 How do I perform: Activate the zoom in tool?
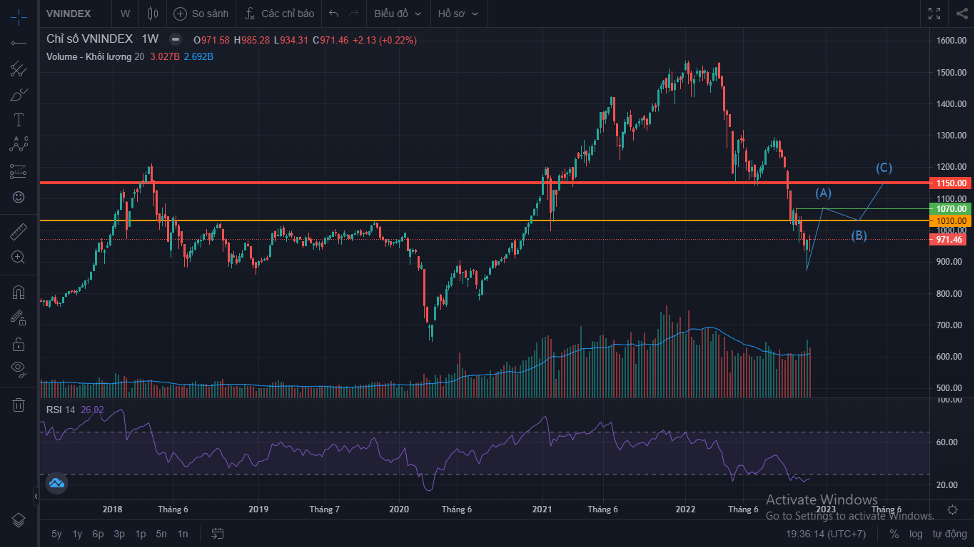(18, 257)
